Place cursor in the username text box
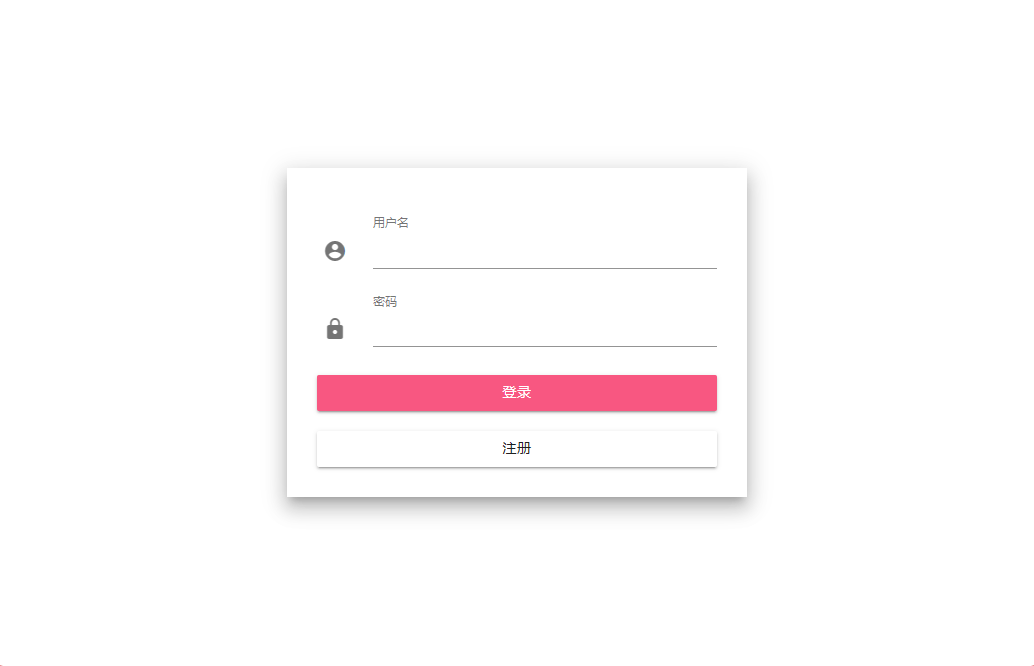1034x666 pixels. (x=544, y=253)
